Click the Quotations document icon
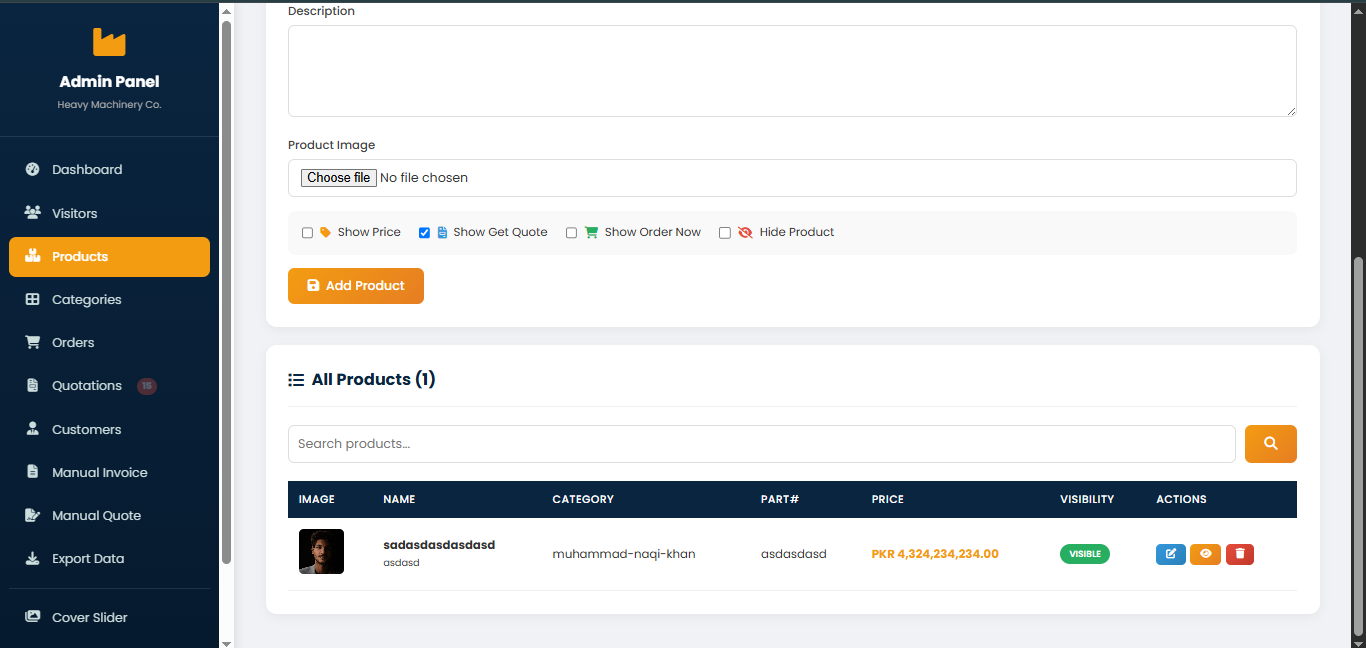The image size is (1366, 648). 32,386
